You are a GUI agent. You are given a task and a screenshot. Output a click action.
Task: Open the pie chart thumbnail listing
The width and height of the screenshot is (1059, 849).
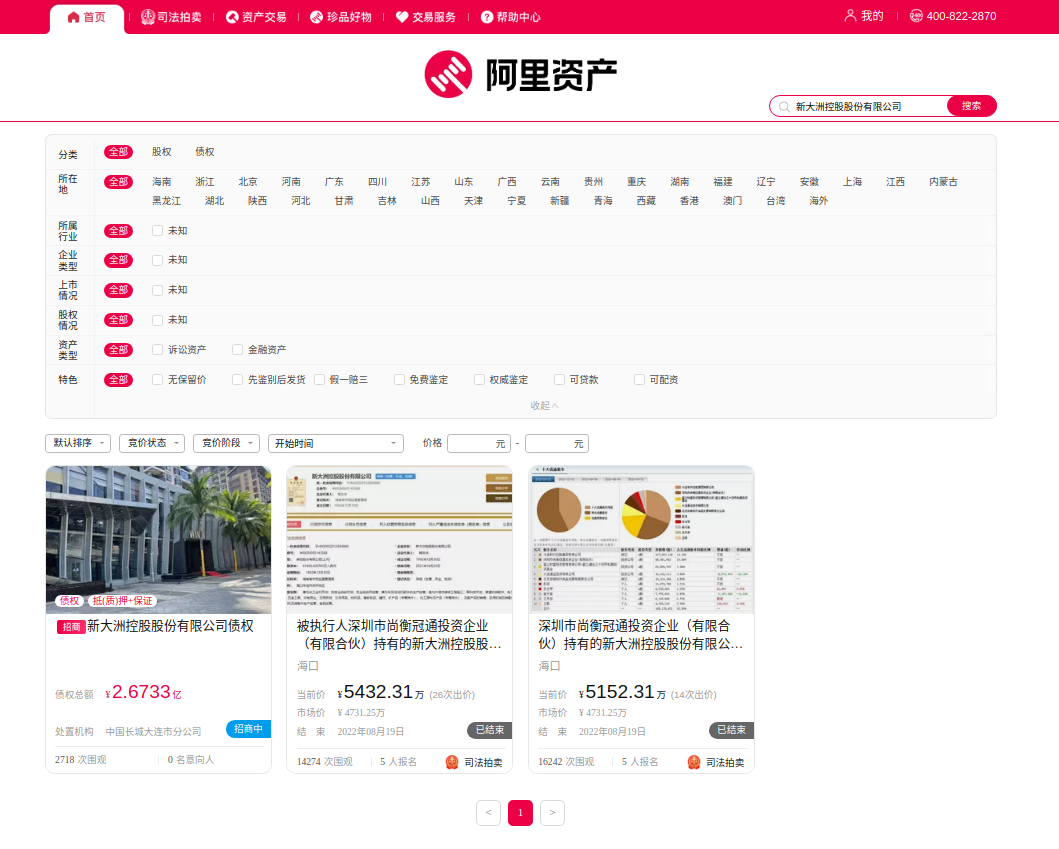coord(642,540)
